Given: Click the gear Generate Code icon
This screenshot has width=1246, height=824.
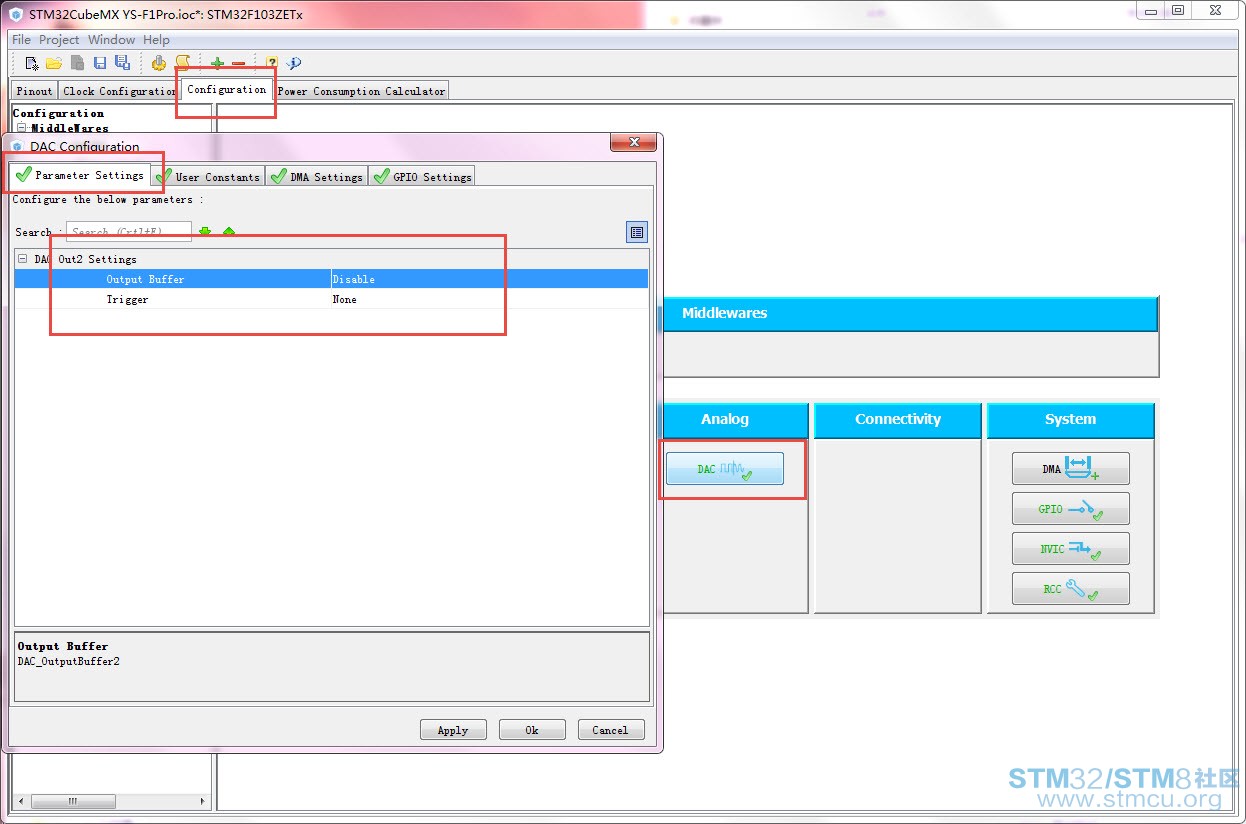Looking at the screenshot, I should tap(159, 63).
